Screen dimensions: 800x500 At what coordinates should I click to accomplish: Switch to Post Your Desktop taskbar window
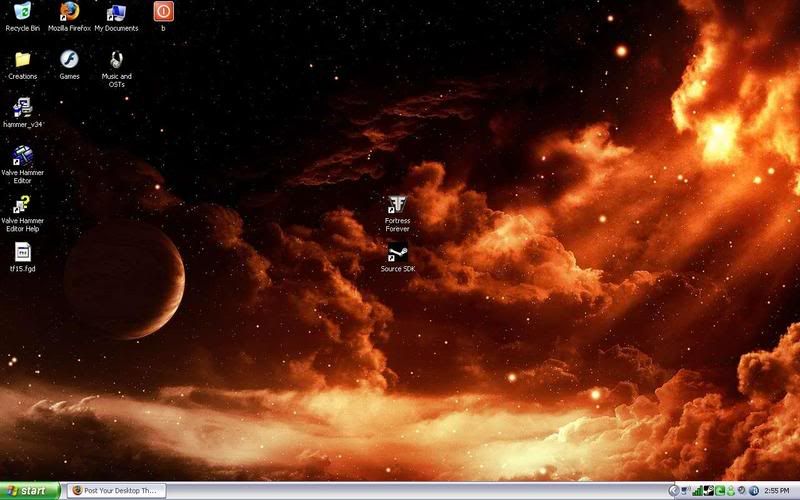click(115, 491)
